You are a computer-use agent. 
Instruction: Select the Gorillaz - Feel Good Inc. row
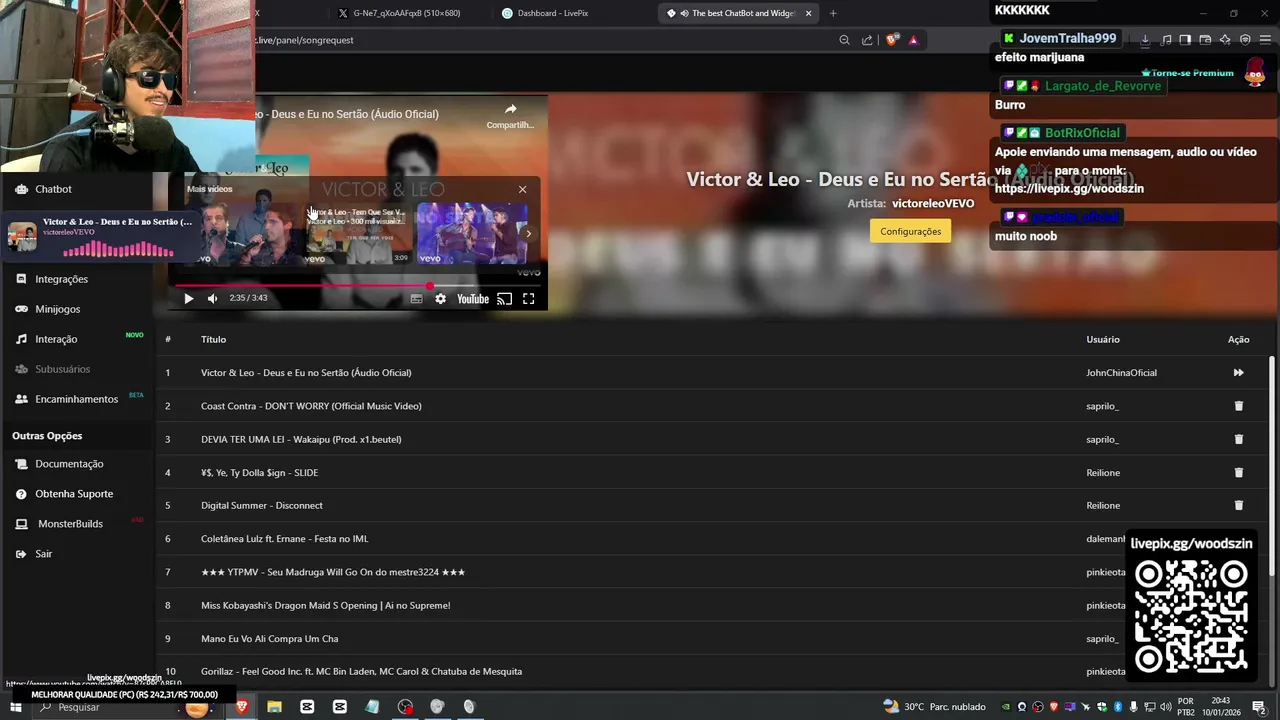(712, 672)
